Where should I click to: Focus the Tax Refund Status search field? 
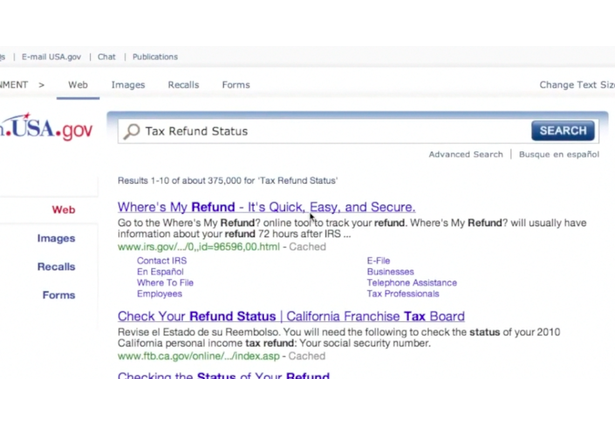pos(326,131)
